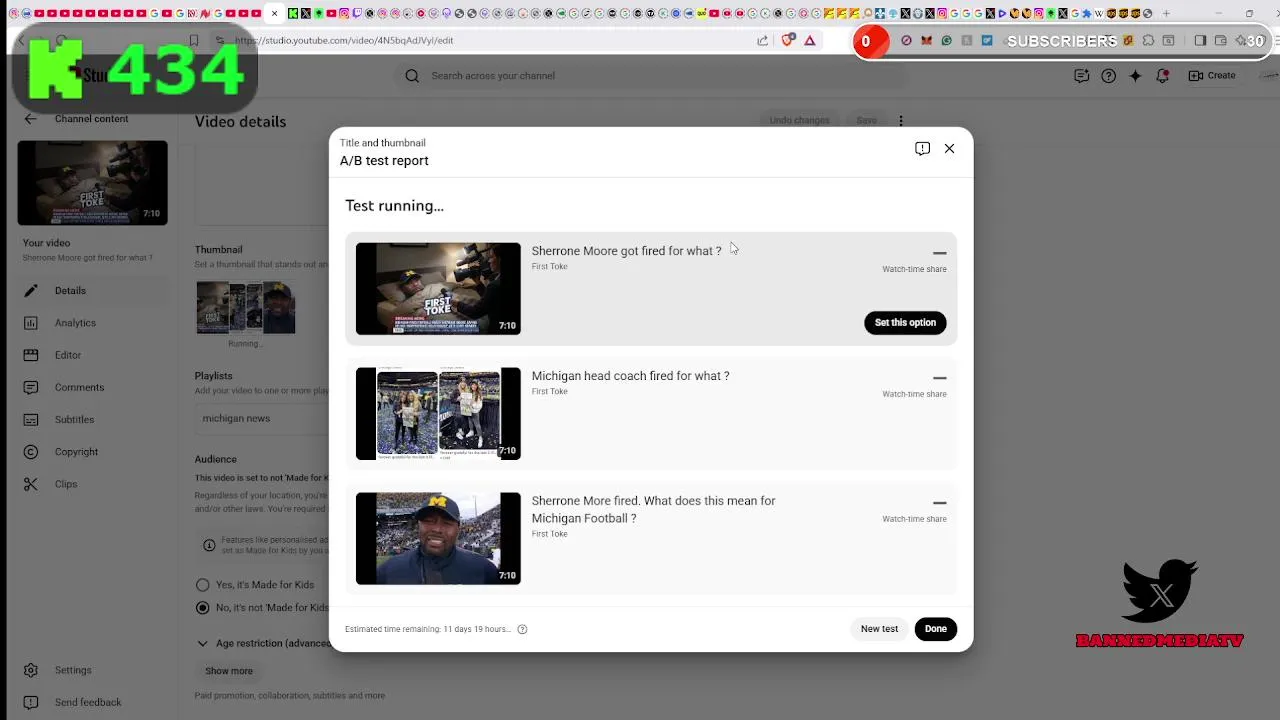Open the Brave Shields icon
This screenshot has height=720, width=1280.
[x=788, y=41]
